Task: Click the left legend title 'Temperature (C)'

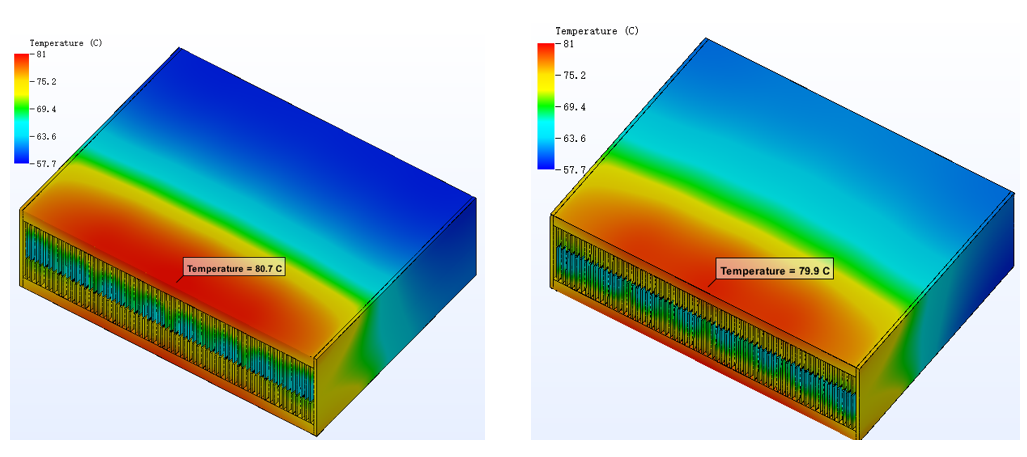Action: 66,43
